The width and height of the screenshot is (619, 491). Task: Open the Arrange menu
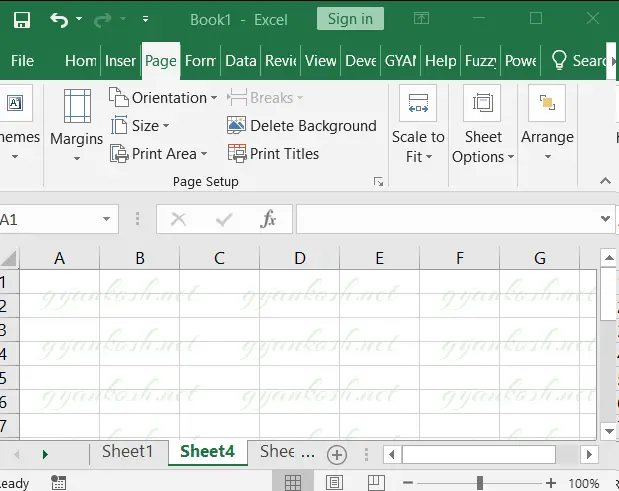pos(547,123)
